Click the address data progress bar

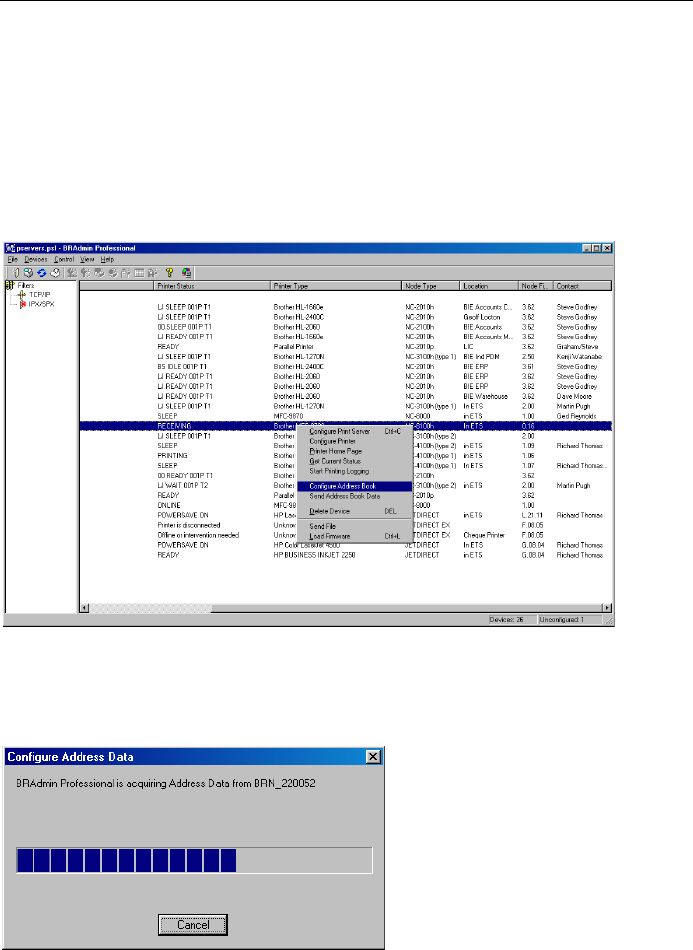[x=194, y=860]
